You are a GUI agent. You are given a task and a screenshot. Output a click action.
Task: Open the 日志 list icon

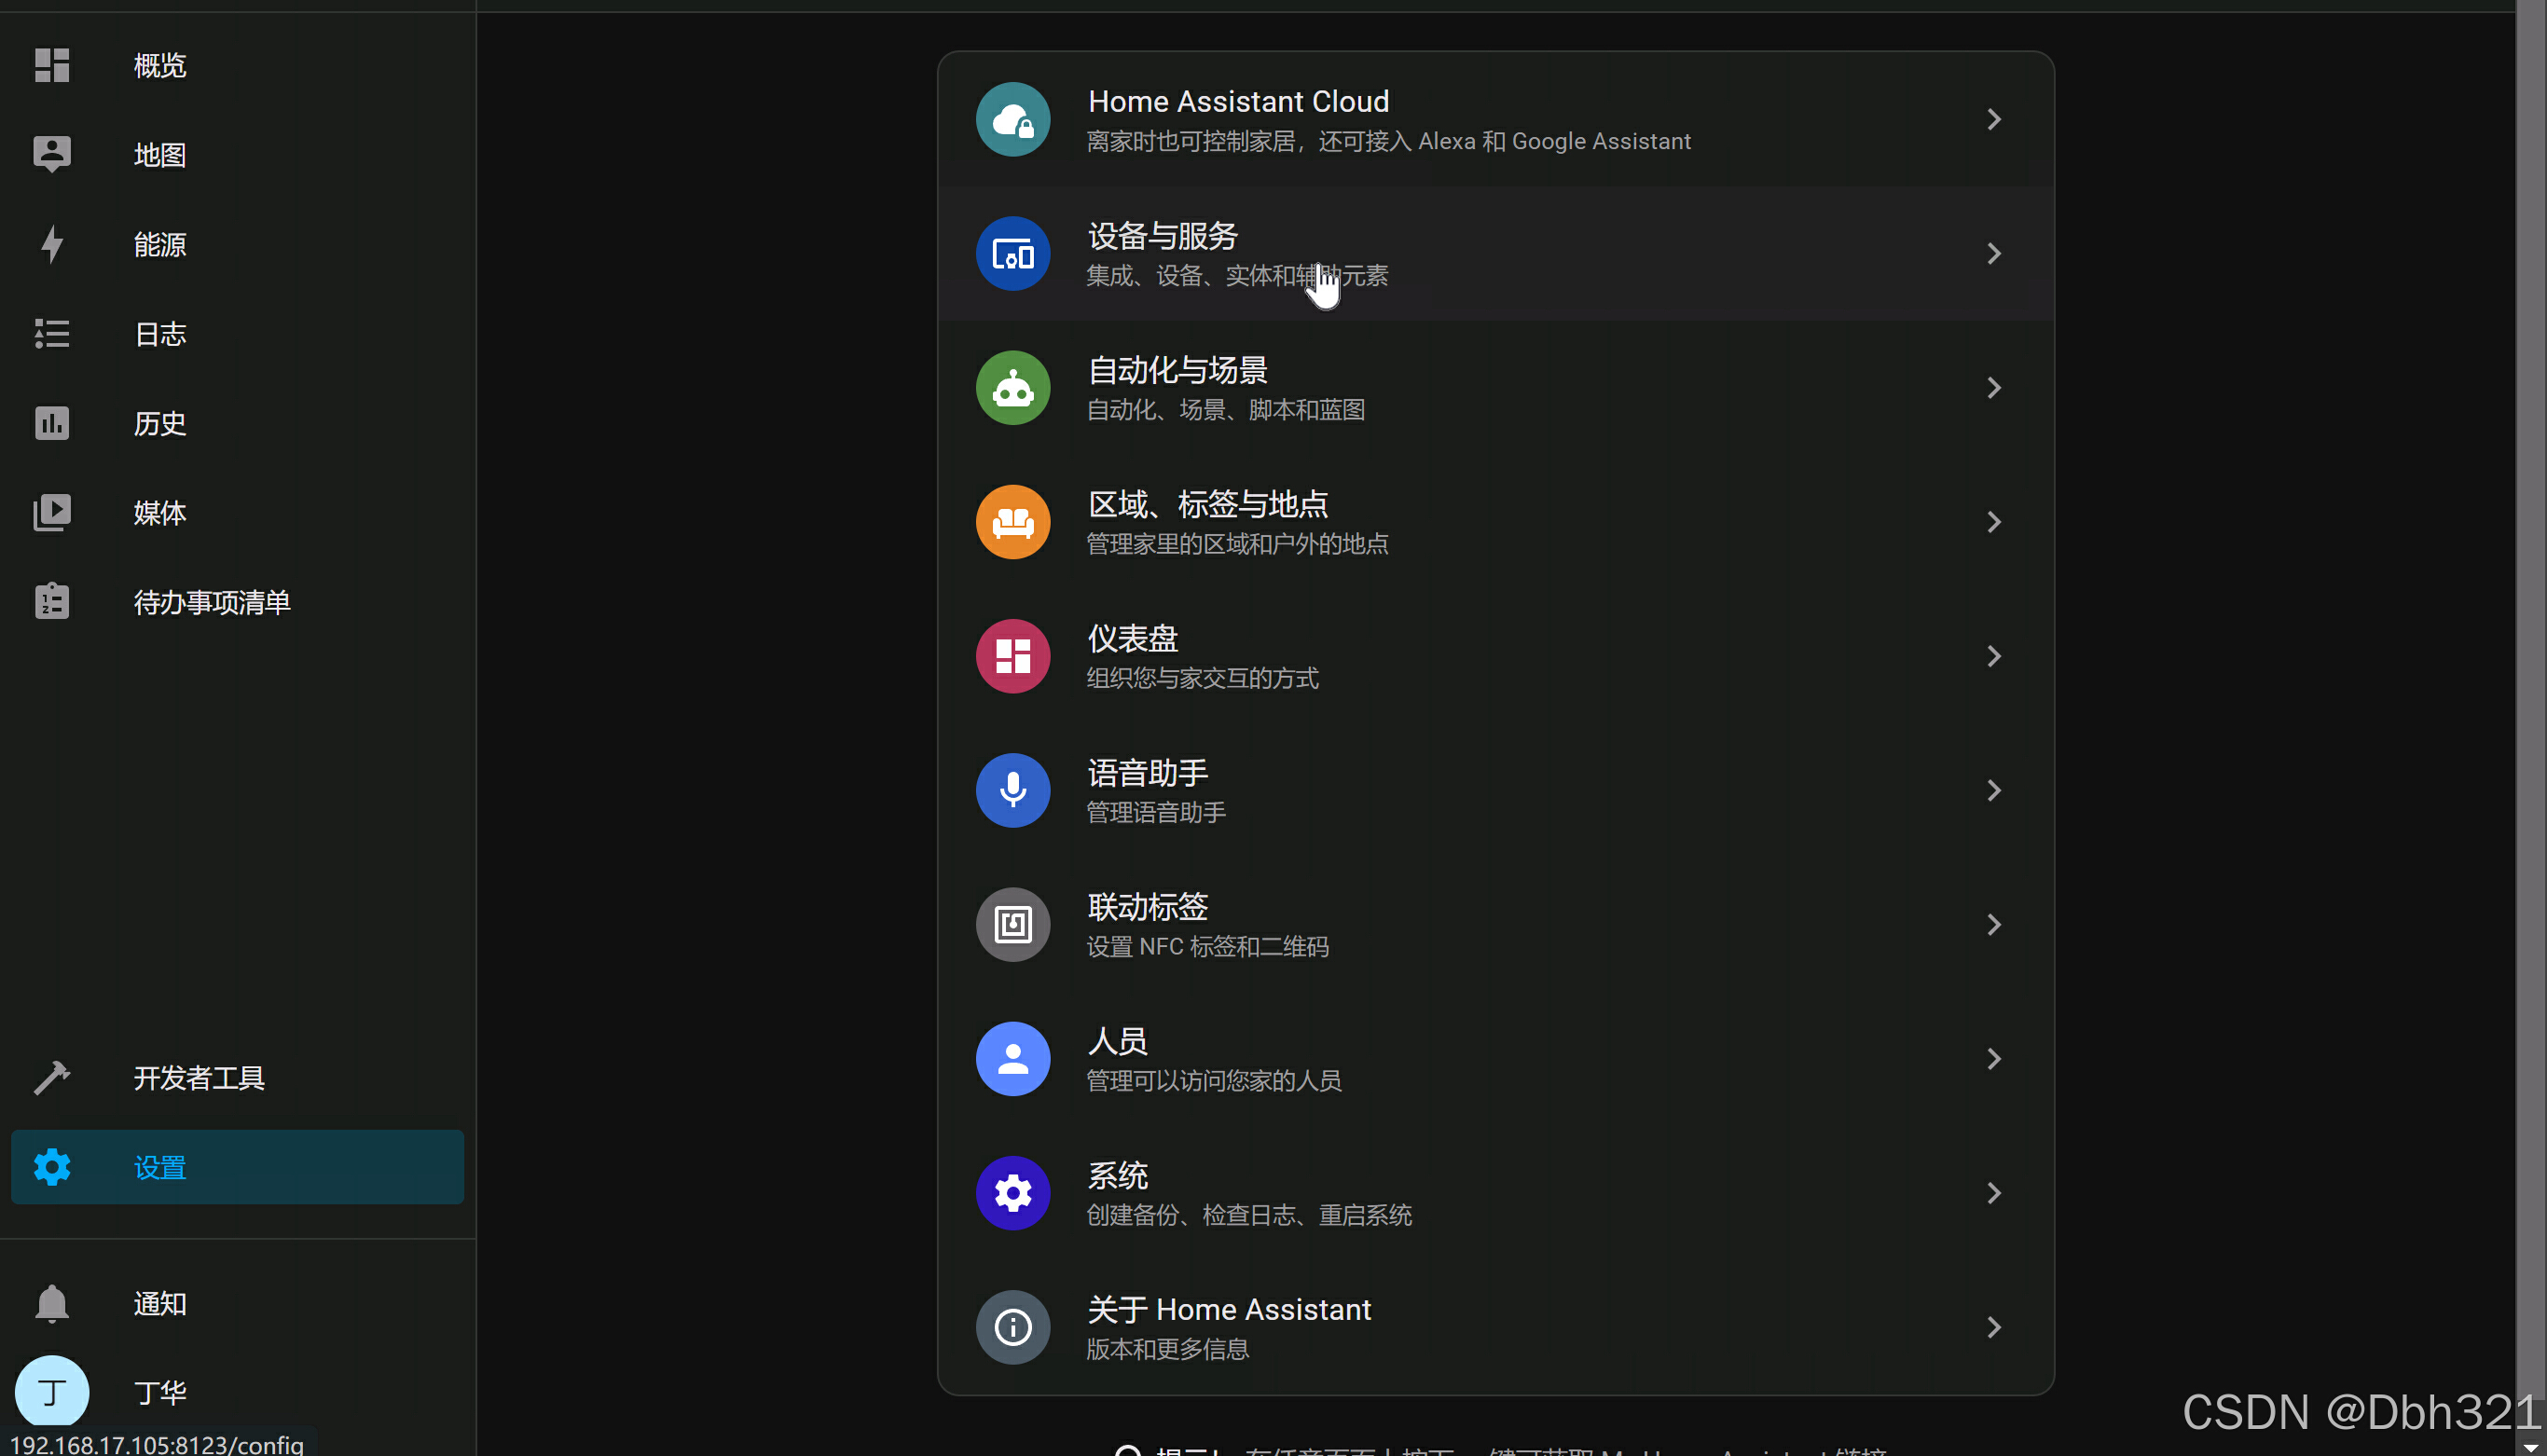[52, 334]
